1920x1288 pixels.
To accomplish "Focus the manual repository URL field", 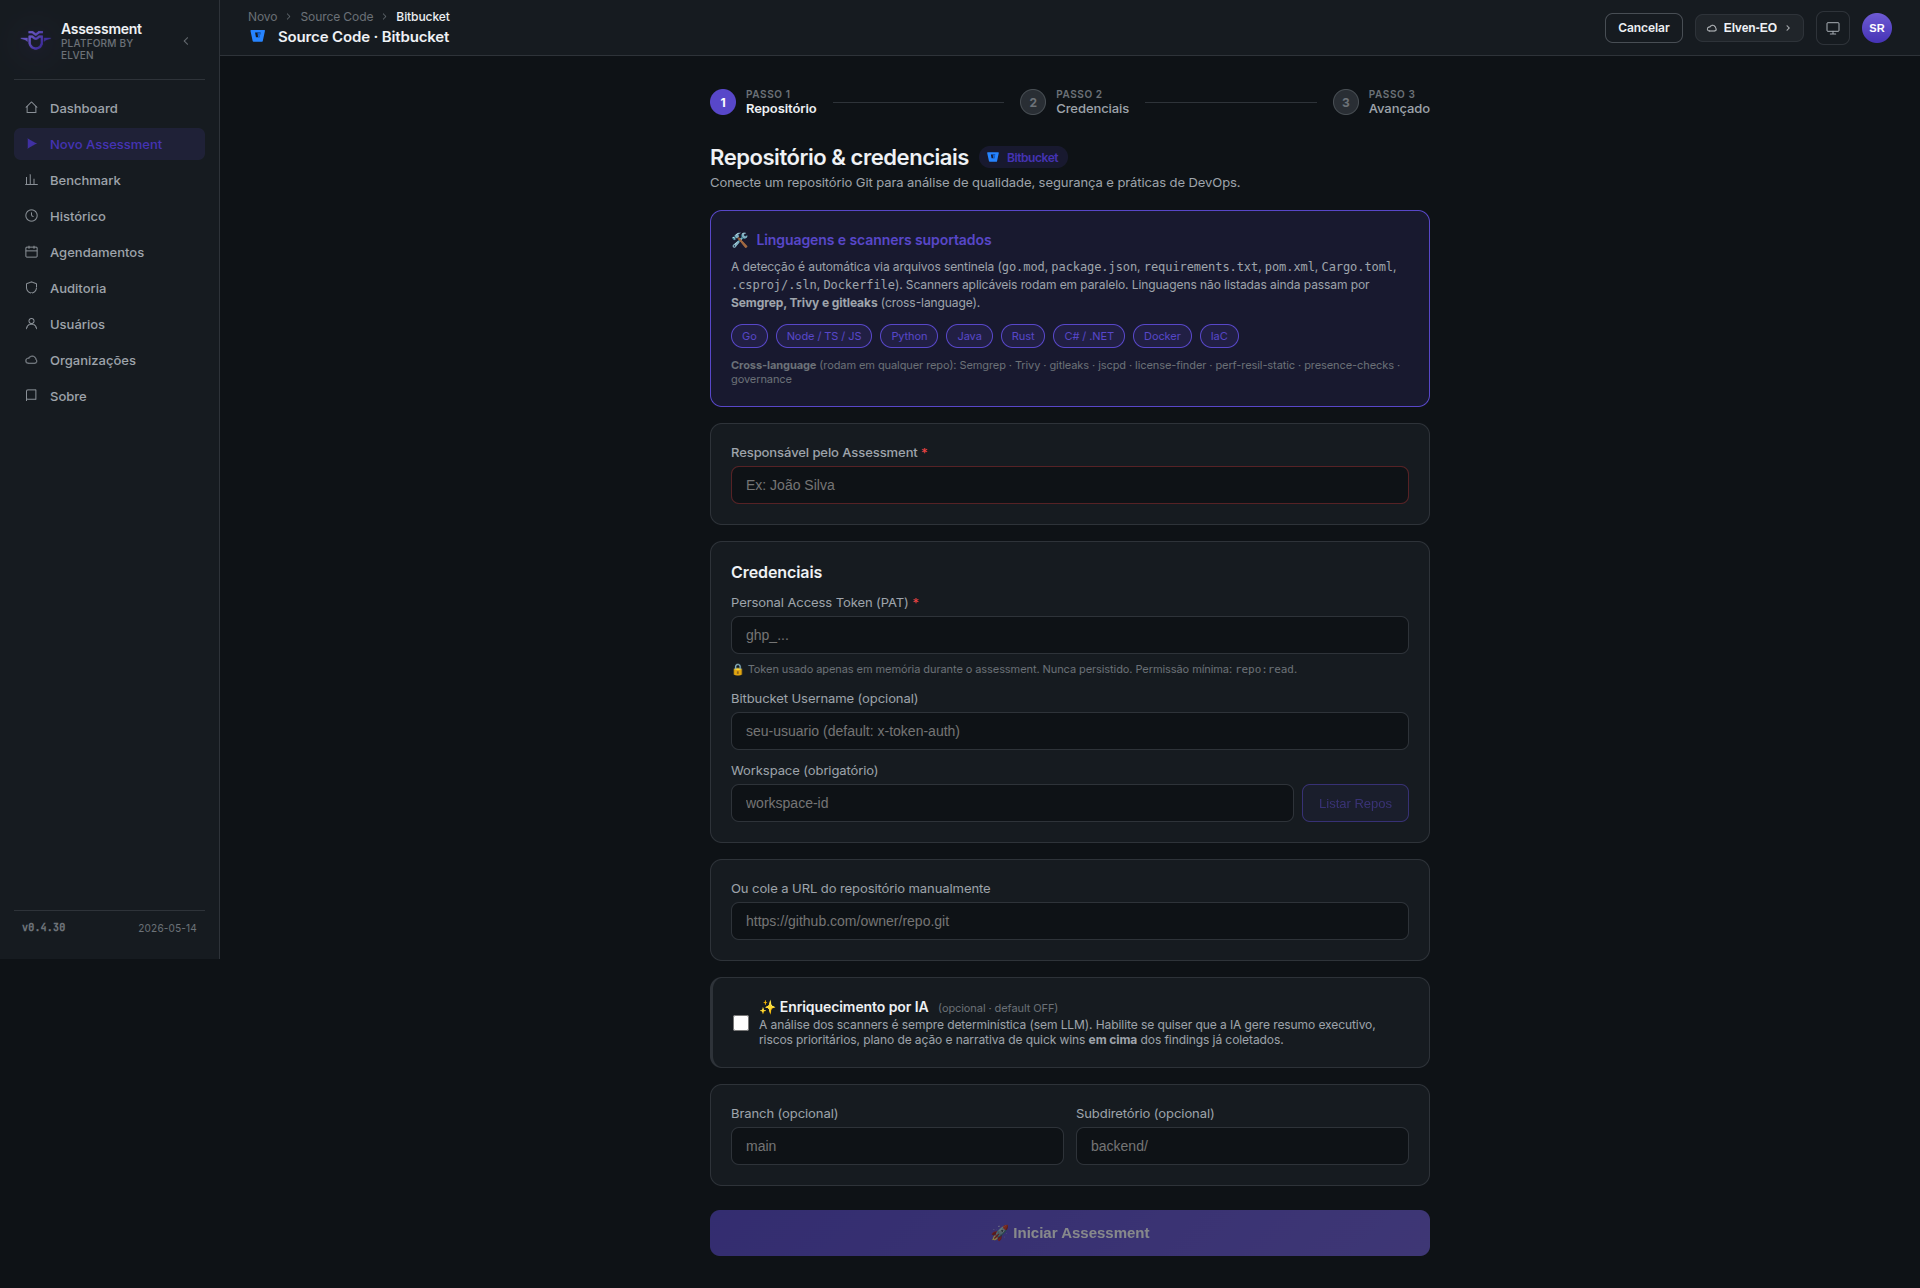I will click(1069, 921).
